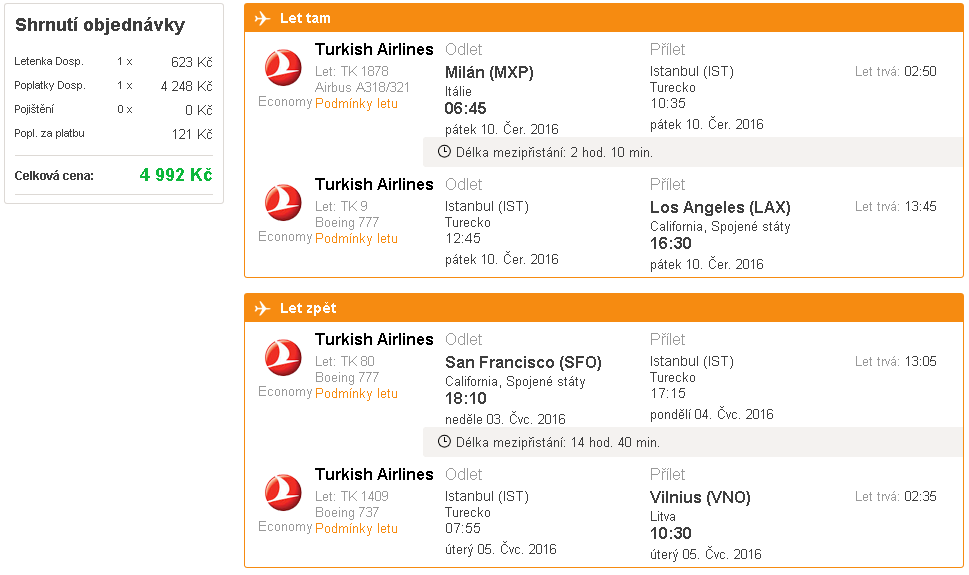
Task: Click the airplane icon in the Let zpět header
Action: pyautogui.click(x=263, y=308)
